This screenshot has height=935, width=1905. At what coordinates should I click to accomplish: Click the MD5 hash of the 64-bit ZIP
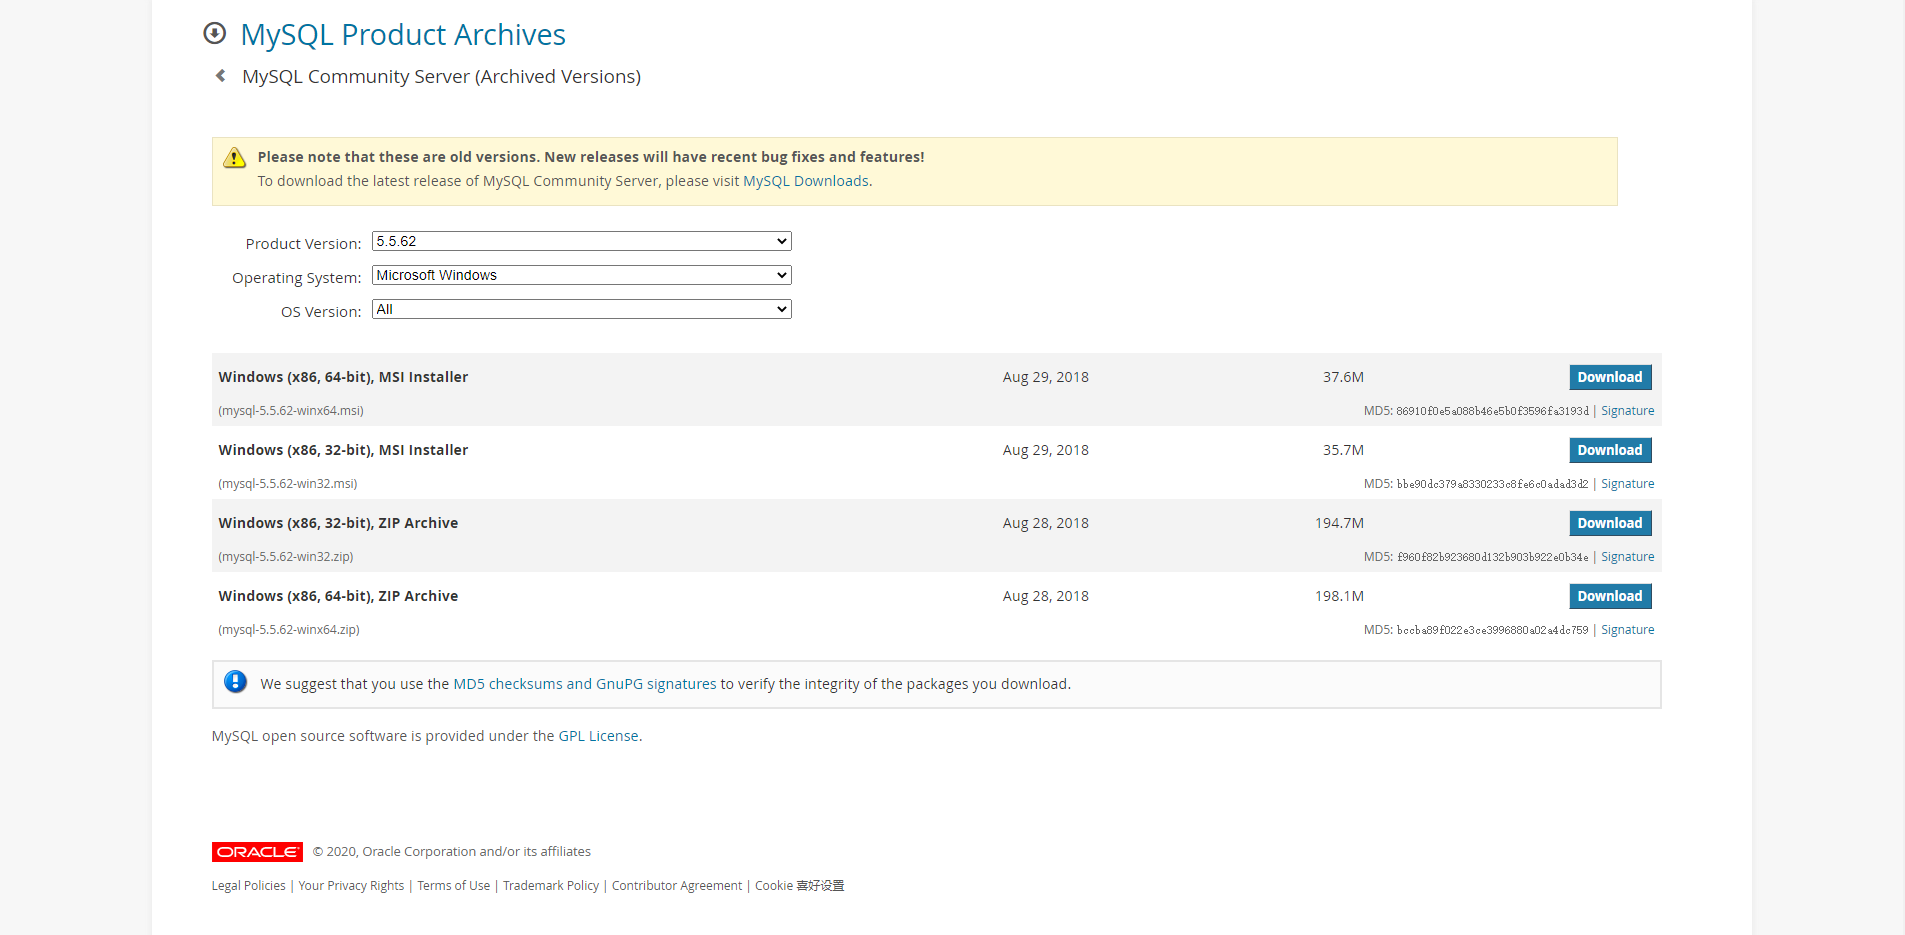click(x=1492, y=630)
